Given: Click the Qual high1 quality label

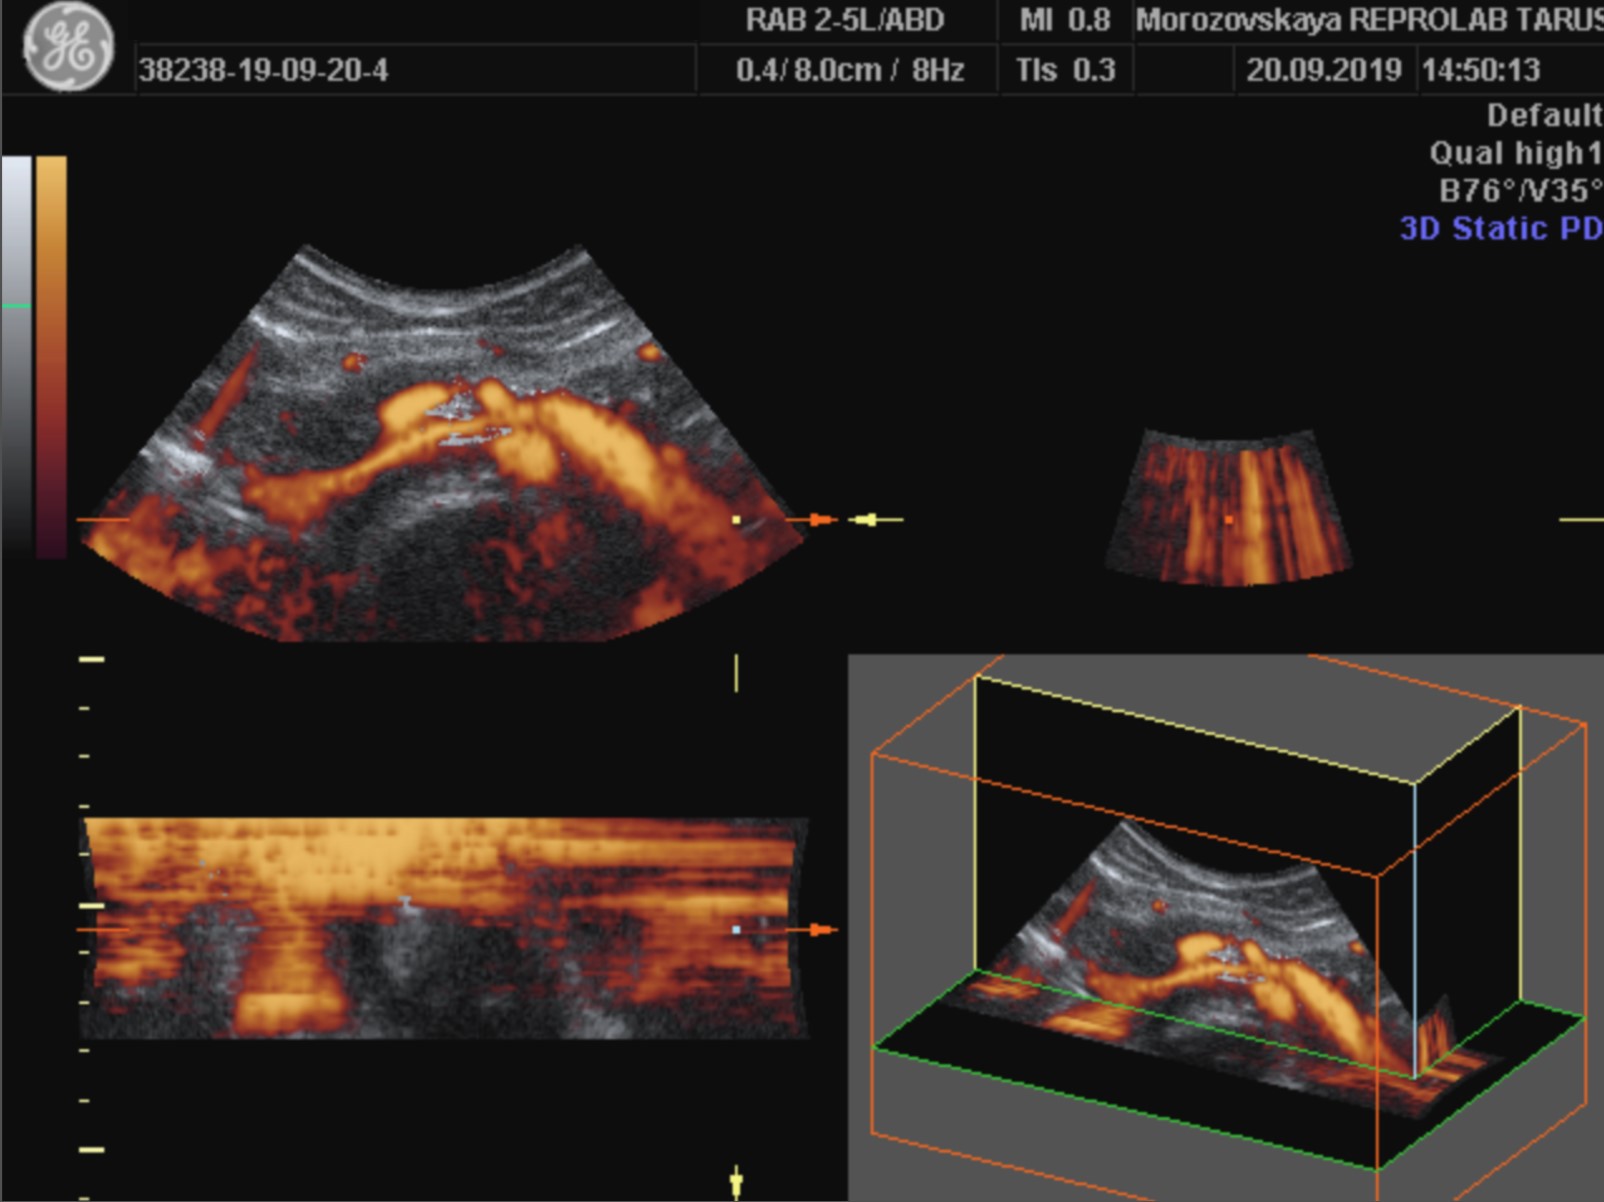Looking at the screenshot, I should [1515, 153].
